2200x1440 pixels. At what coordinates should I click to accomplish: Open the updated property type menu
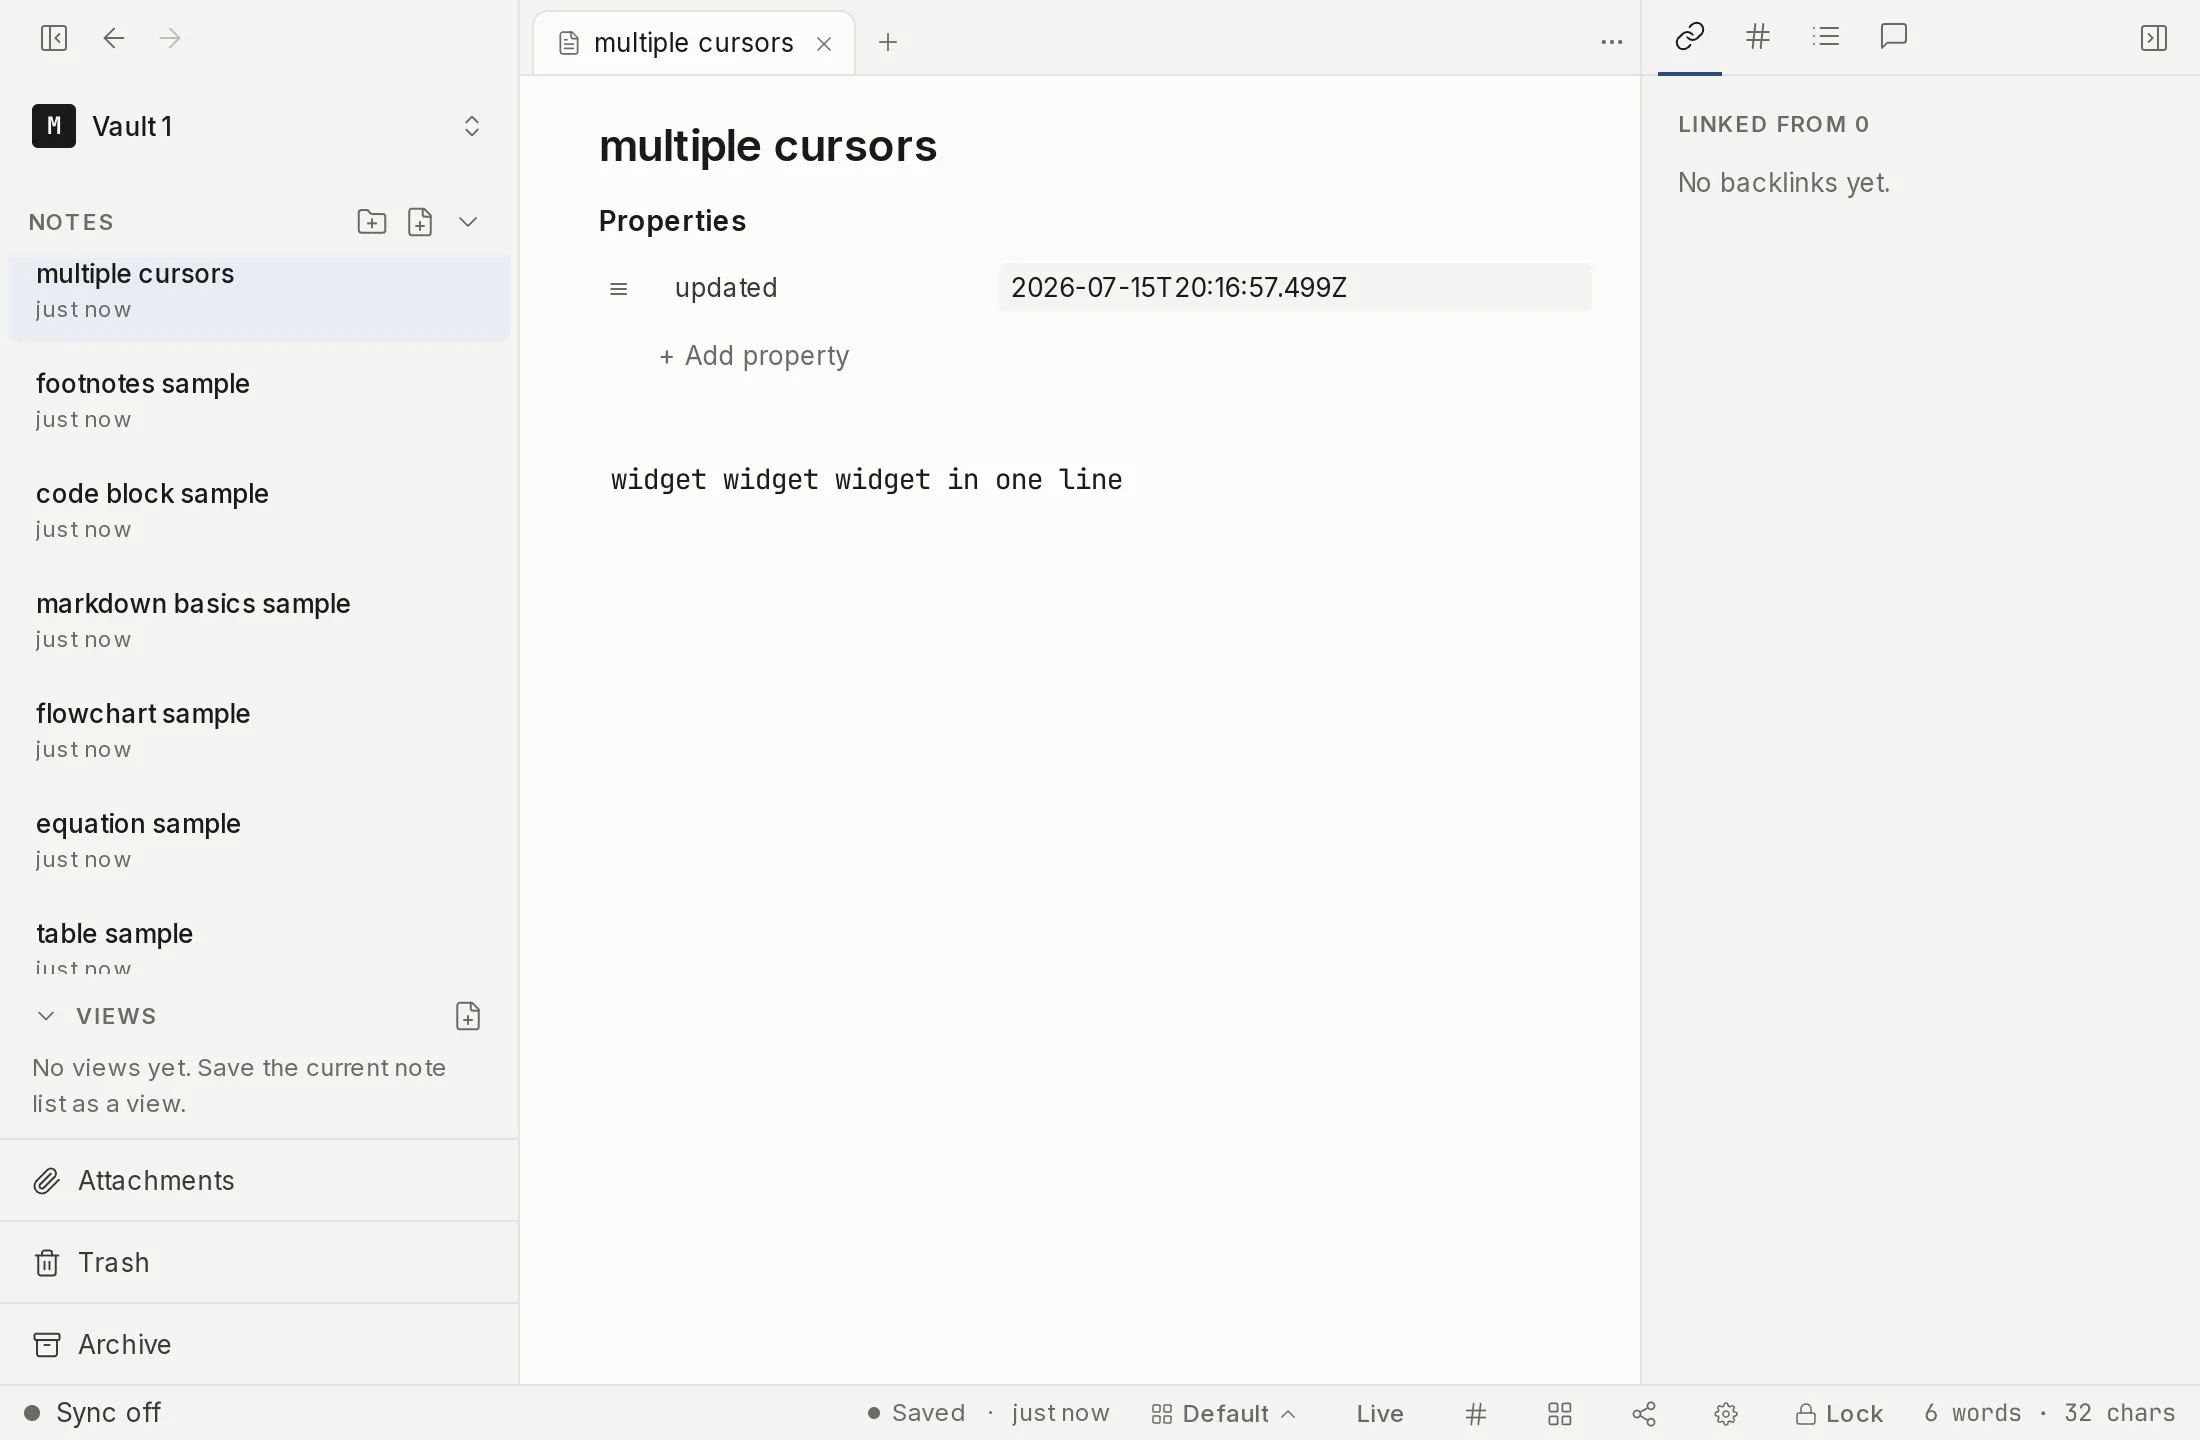click(x=618, y=289)
